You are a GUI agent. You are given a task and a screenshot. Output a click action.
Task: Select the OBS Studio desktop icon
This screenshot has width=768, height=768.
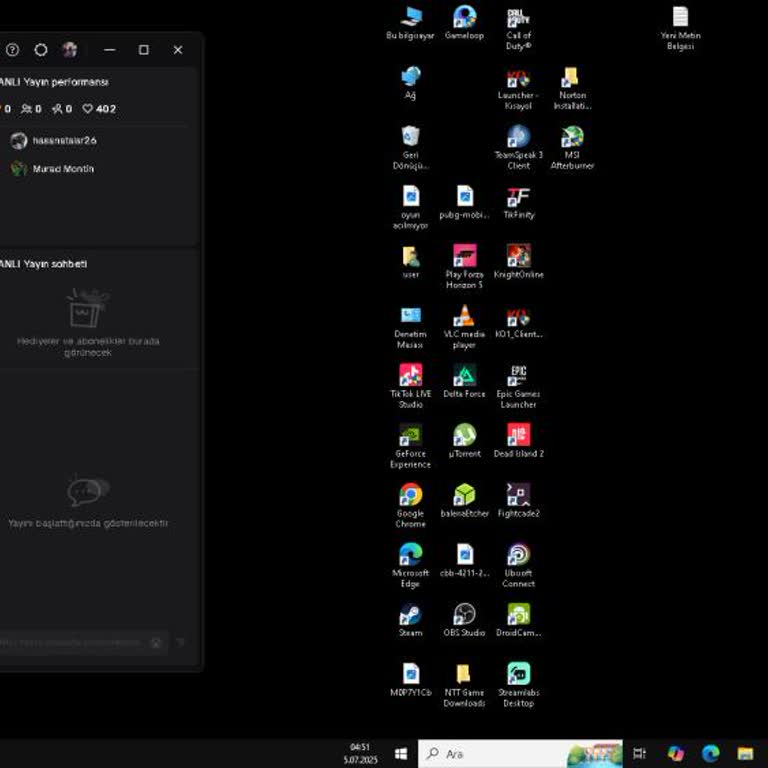tap(464, 614)
